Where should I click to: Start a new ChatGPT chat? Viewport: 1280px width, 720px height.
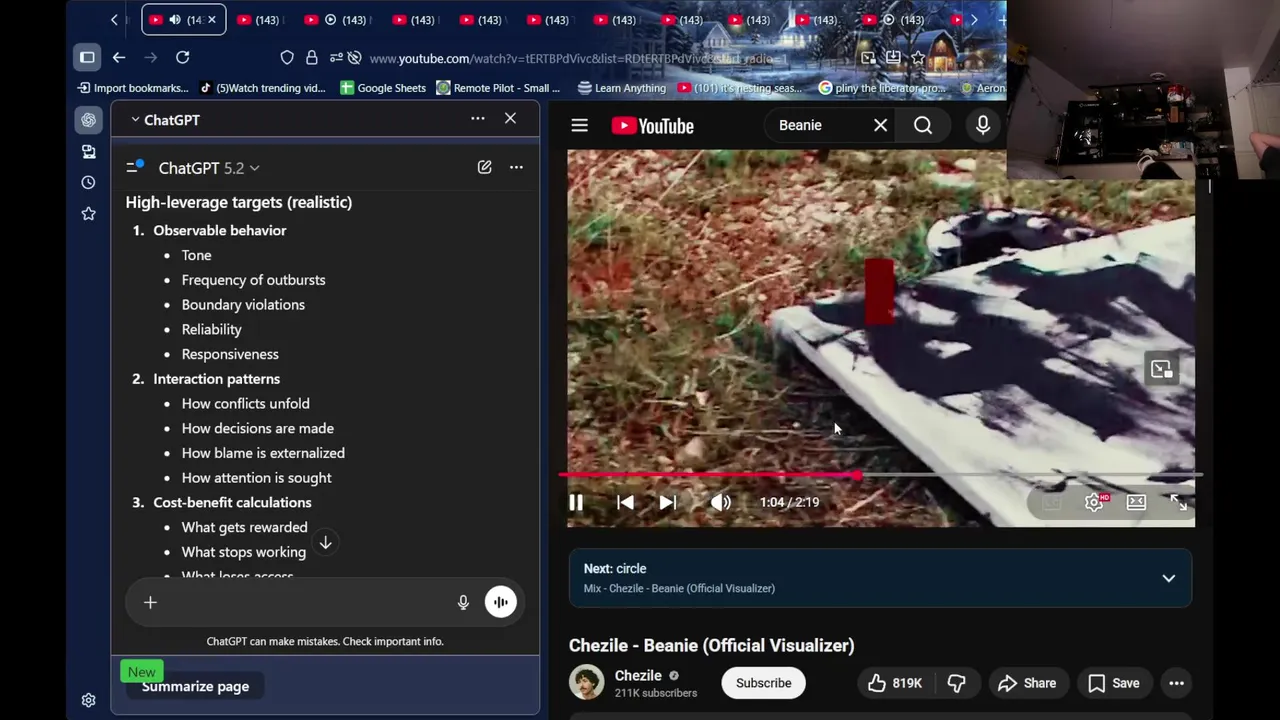pos(484,168)
